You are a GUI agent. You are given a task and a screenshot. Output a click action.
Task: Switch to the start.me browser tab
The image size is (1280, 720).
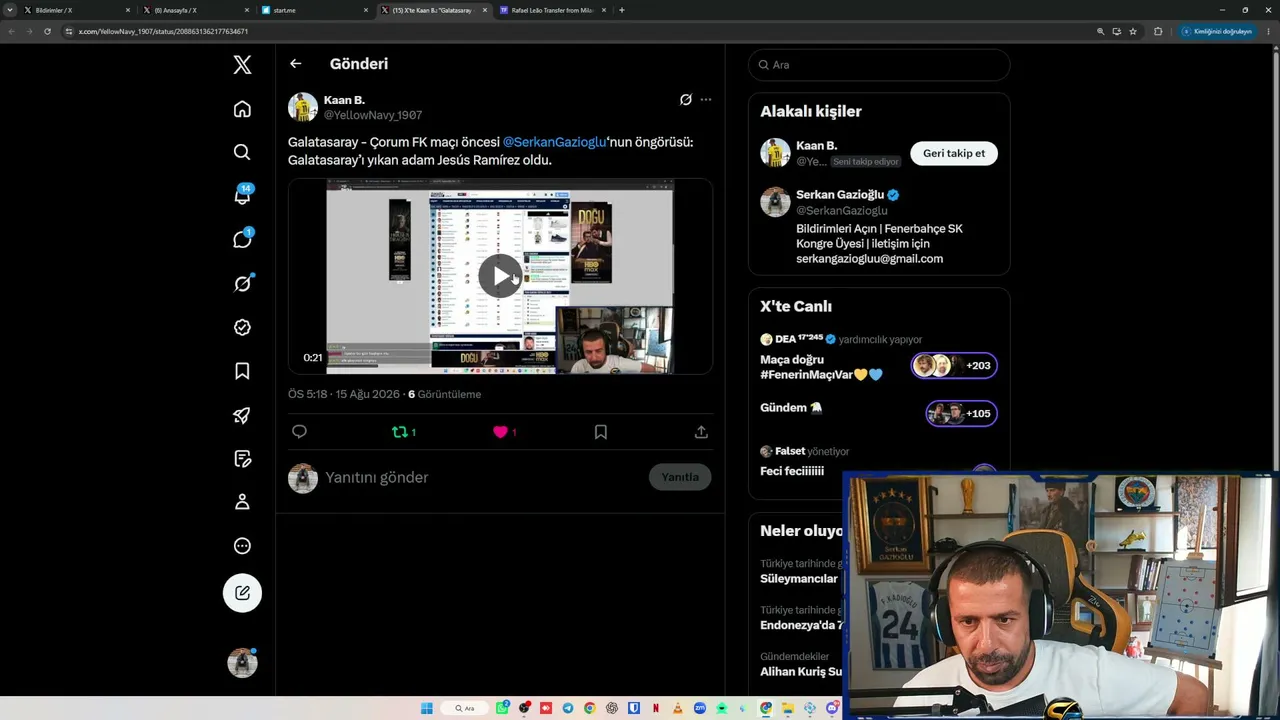click(313, 10)
